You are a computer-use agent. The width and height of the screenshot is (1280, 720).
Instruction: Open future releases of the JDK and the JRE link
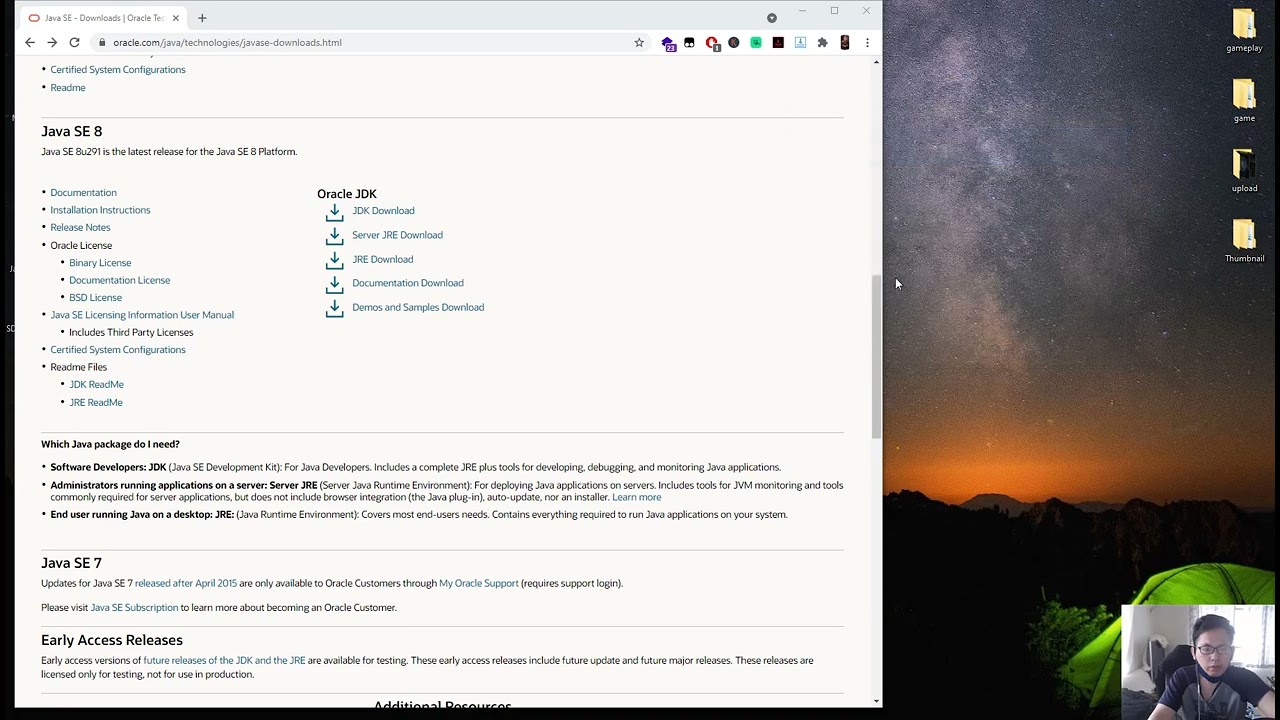click(224, 660)
